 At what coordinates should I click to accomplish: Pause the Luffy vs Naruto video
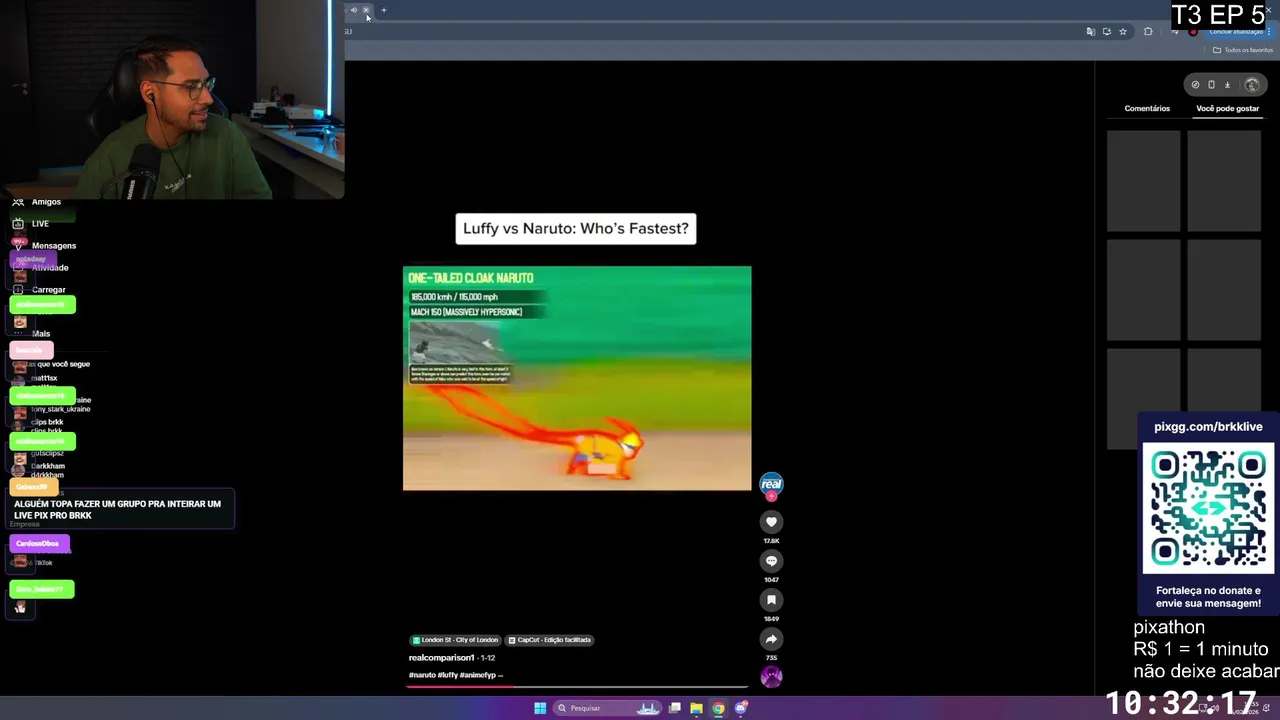pyautogui.click(x=577, y=378)
